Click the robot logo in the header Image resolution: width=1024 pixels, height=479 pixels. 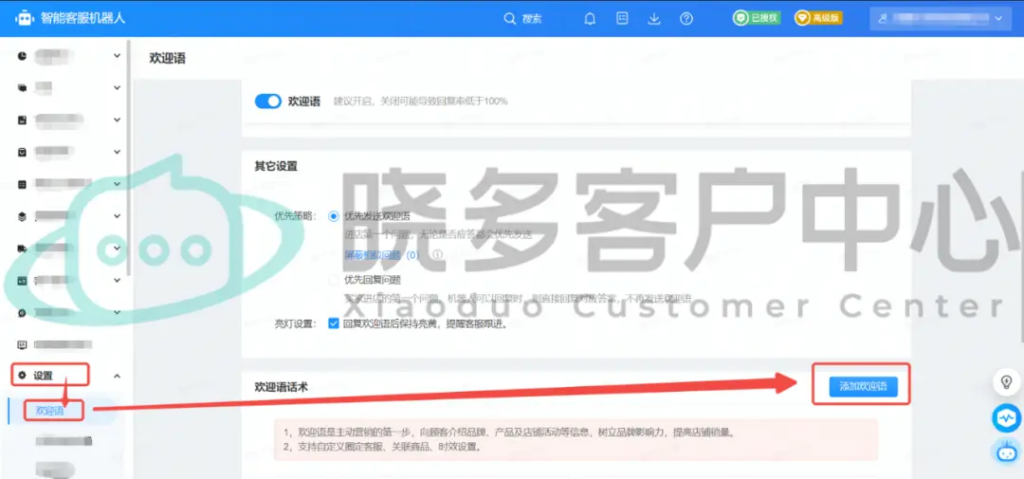[x=25, y=18]
